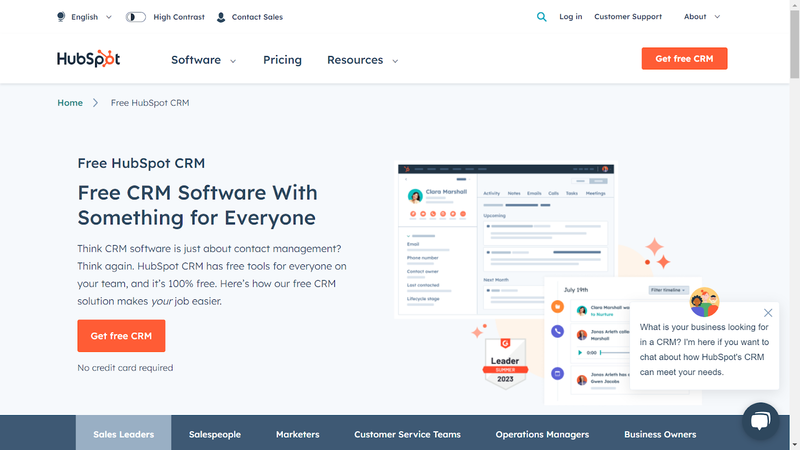Click the CRM dashboard illustration

point(506,240)
